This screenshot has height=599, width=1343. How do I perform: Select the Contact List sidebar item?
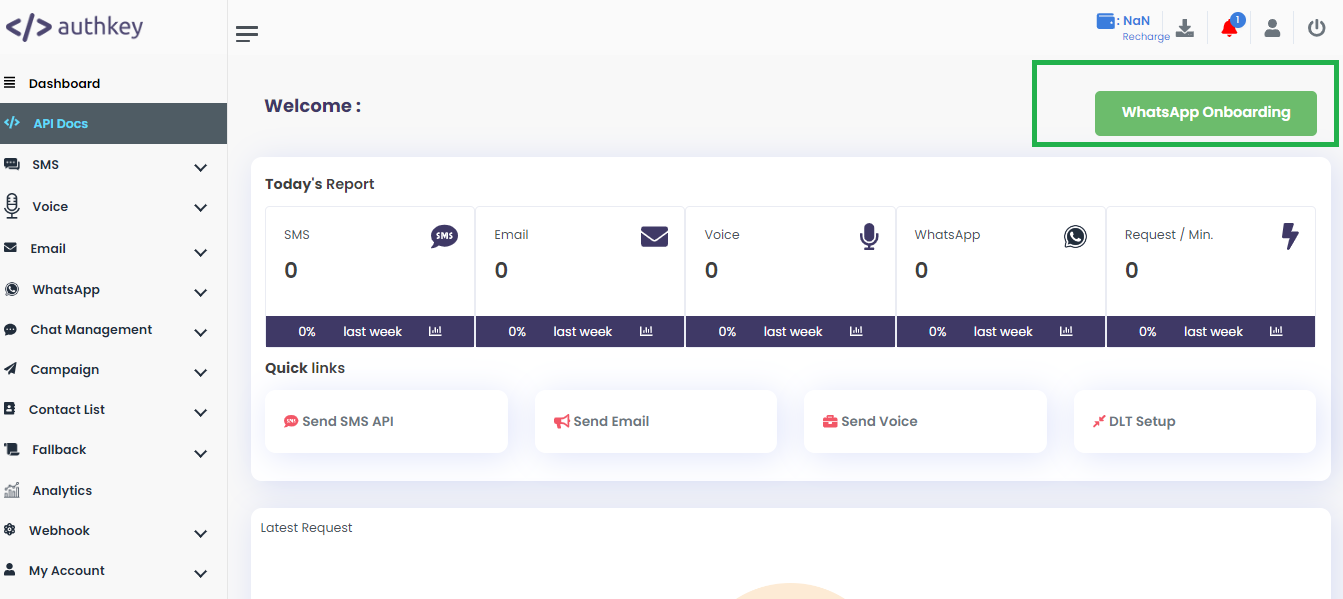coord(113,409)
